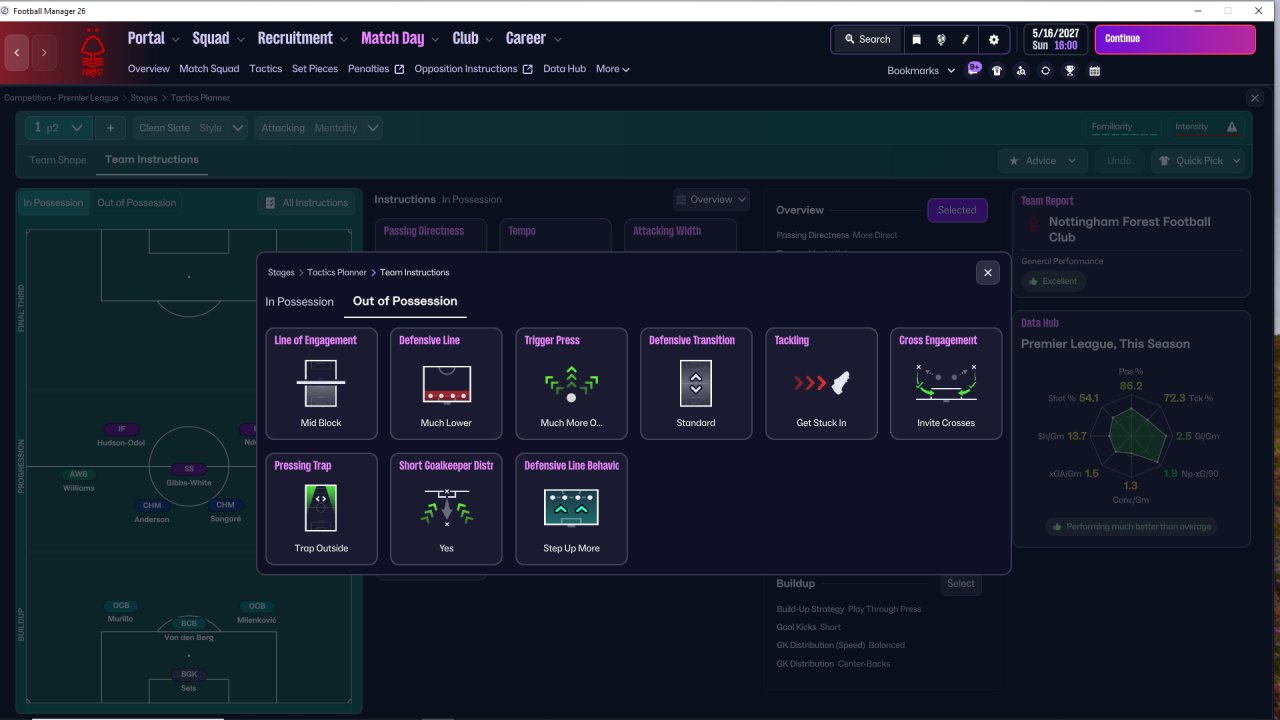This screenshot has height=720, width=1280.
Task: Open the tactic slot p2 dropdown
Action: click(x=59, y=128)
